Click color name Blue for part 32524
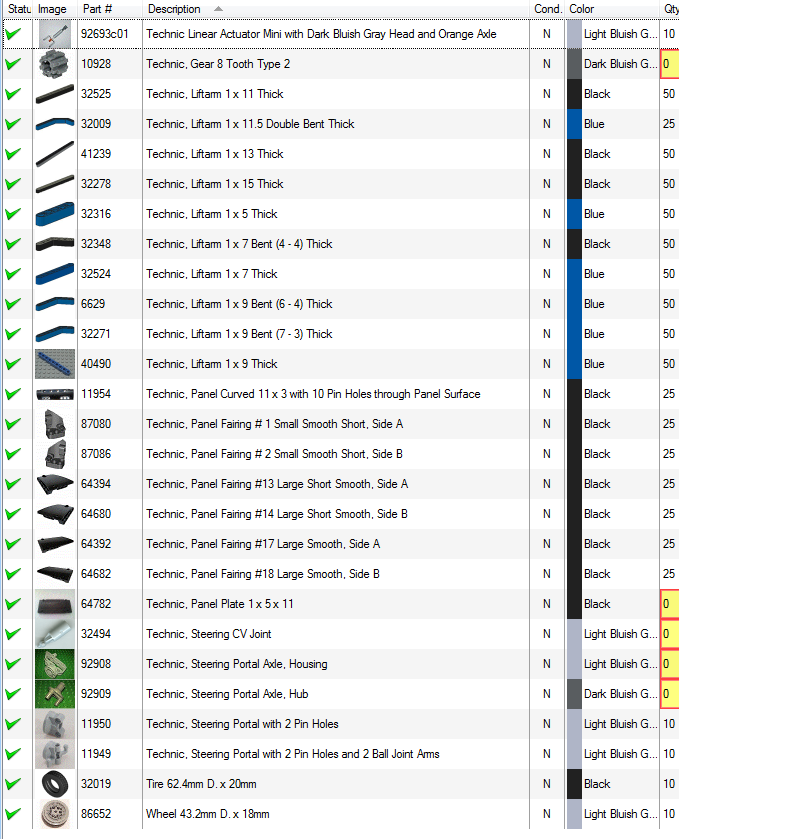Image resolution: width=800 pixels, height=839 pixels. pyautogui.click(x=594, y=274)
